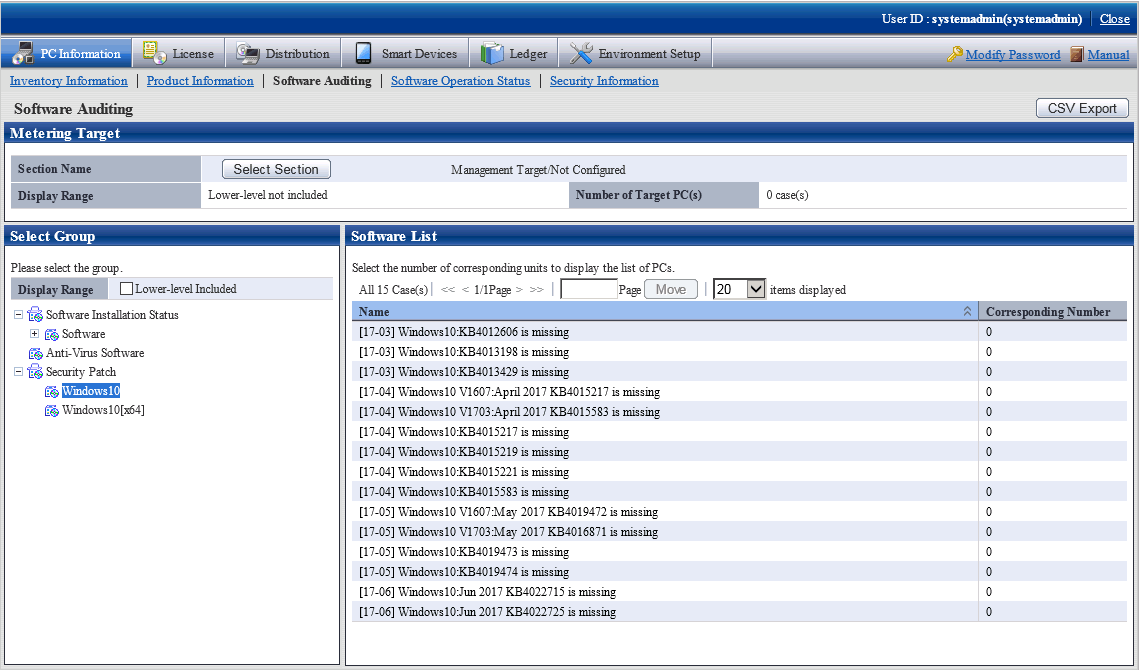Viewport: 1139px width, 670px height.
Task: Click the Select Section button
Action: tap(276, 169)
